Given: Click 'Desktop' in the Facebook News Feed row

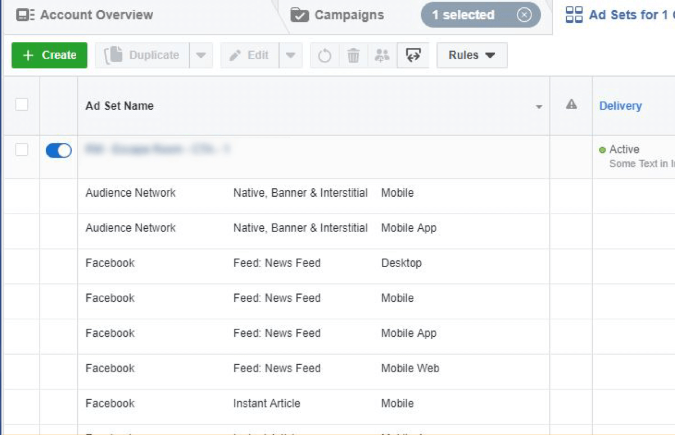Looking at the screenshot, I should (401, 263).
